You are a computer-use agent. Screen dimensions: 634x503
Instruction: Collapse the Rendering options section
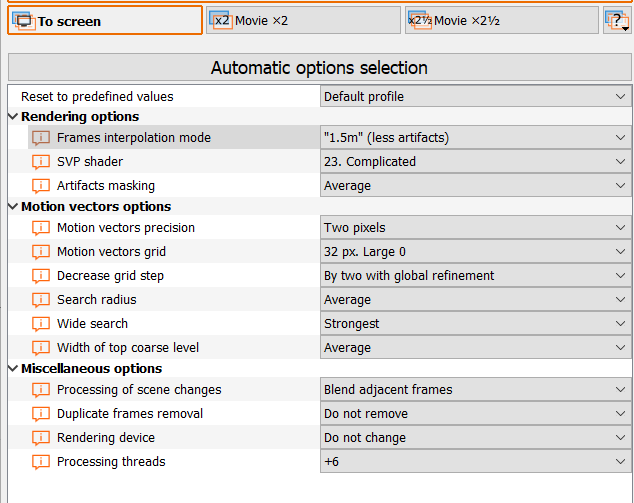pyautogui.click(x=13, y=117)
